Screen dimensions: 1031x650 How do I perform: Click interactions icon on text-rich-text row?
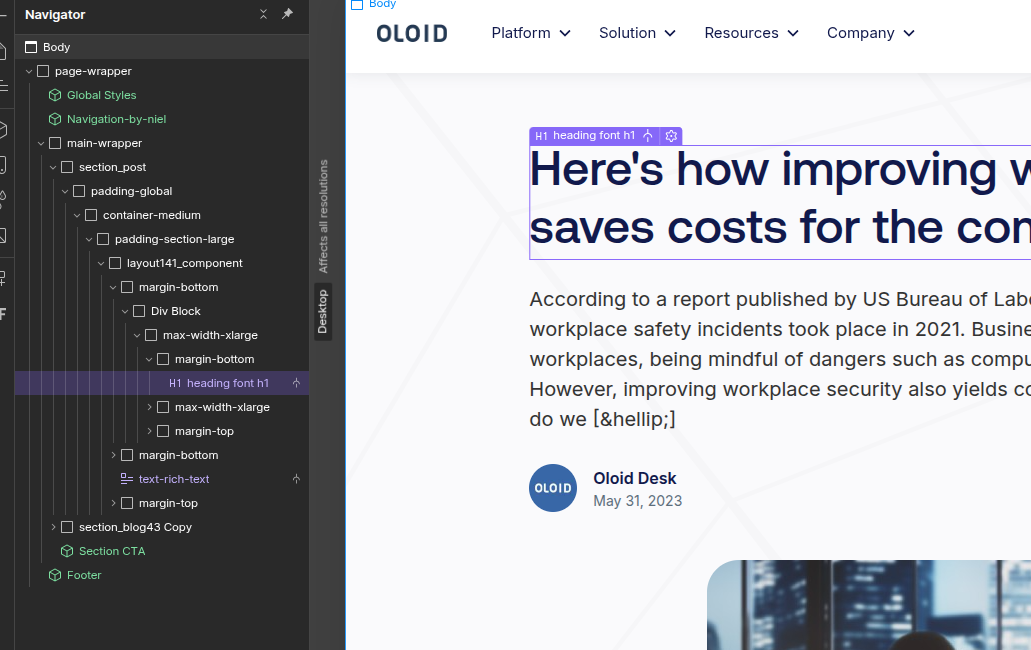pyautogui.click(x=297, y=479)
